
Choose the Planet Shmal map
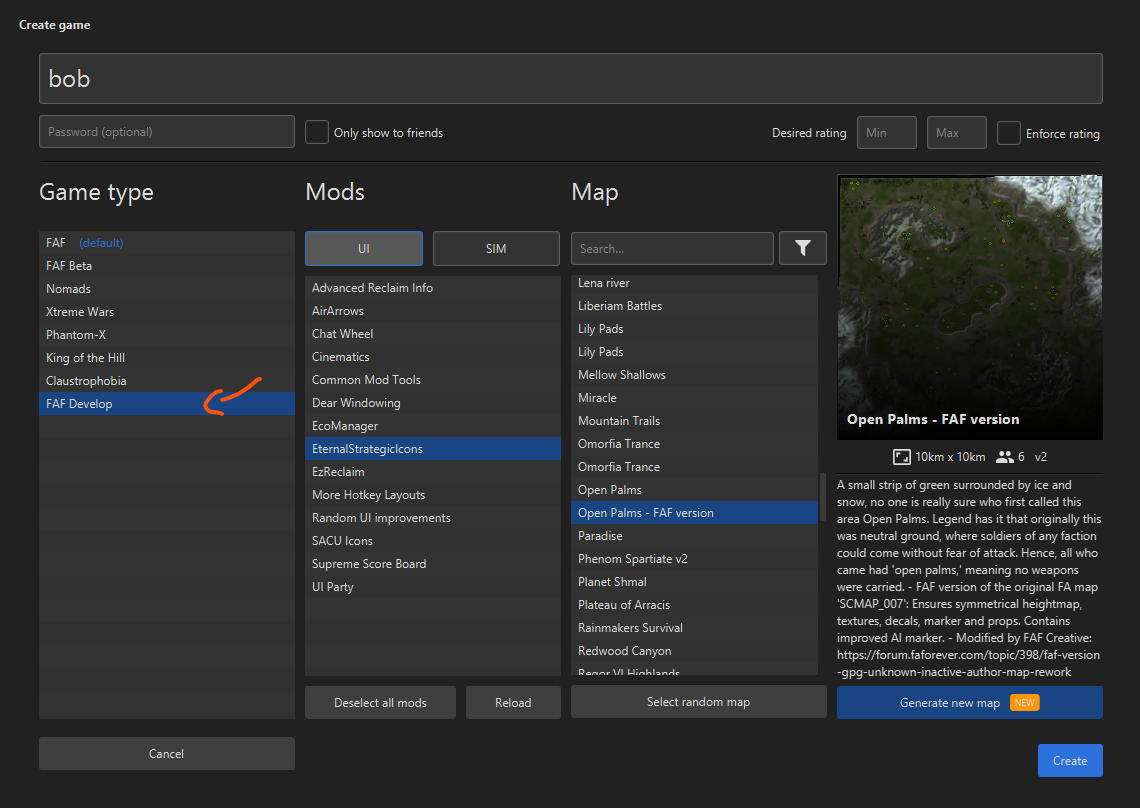point(694,582)
